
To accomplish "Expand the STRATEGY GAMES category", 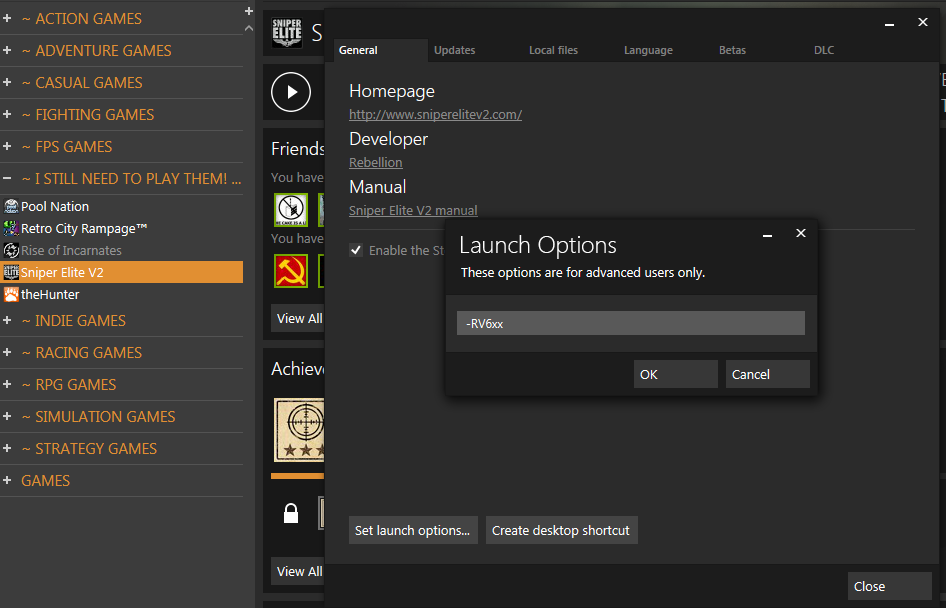I will pos(7,448).
